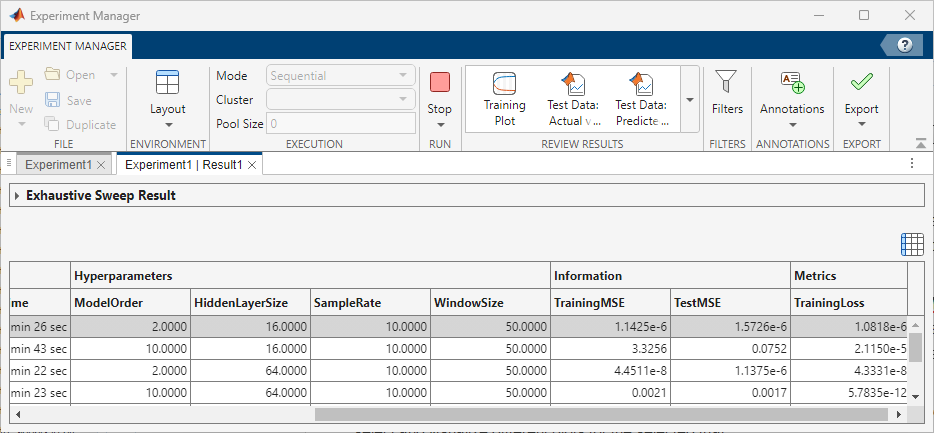Select the TrainingMSE cell 3.3256
This screenshot has height=433, width=934.
point(611,348)
